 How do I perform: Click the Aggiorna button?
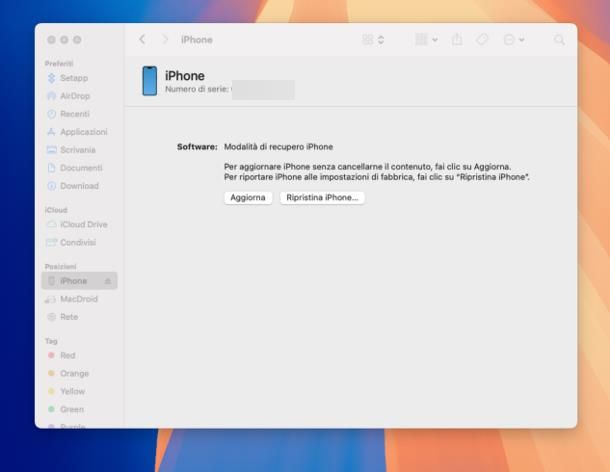point(248,198)
